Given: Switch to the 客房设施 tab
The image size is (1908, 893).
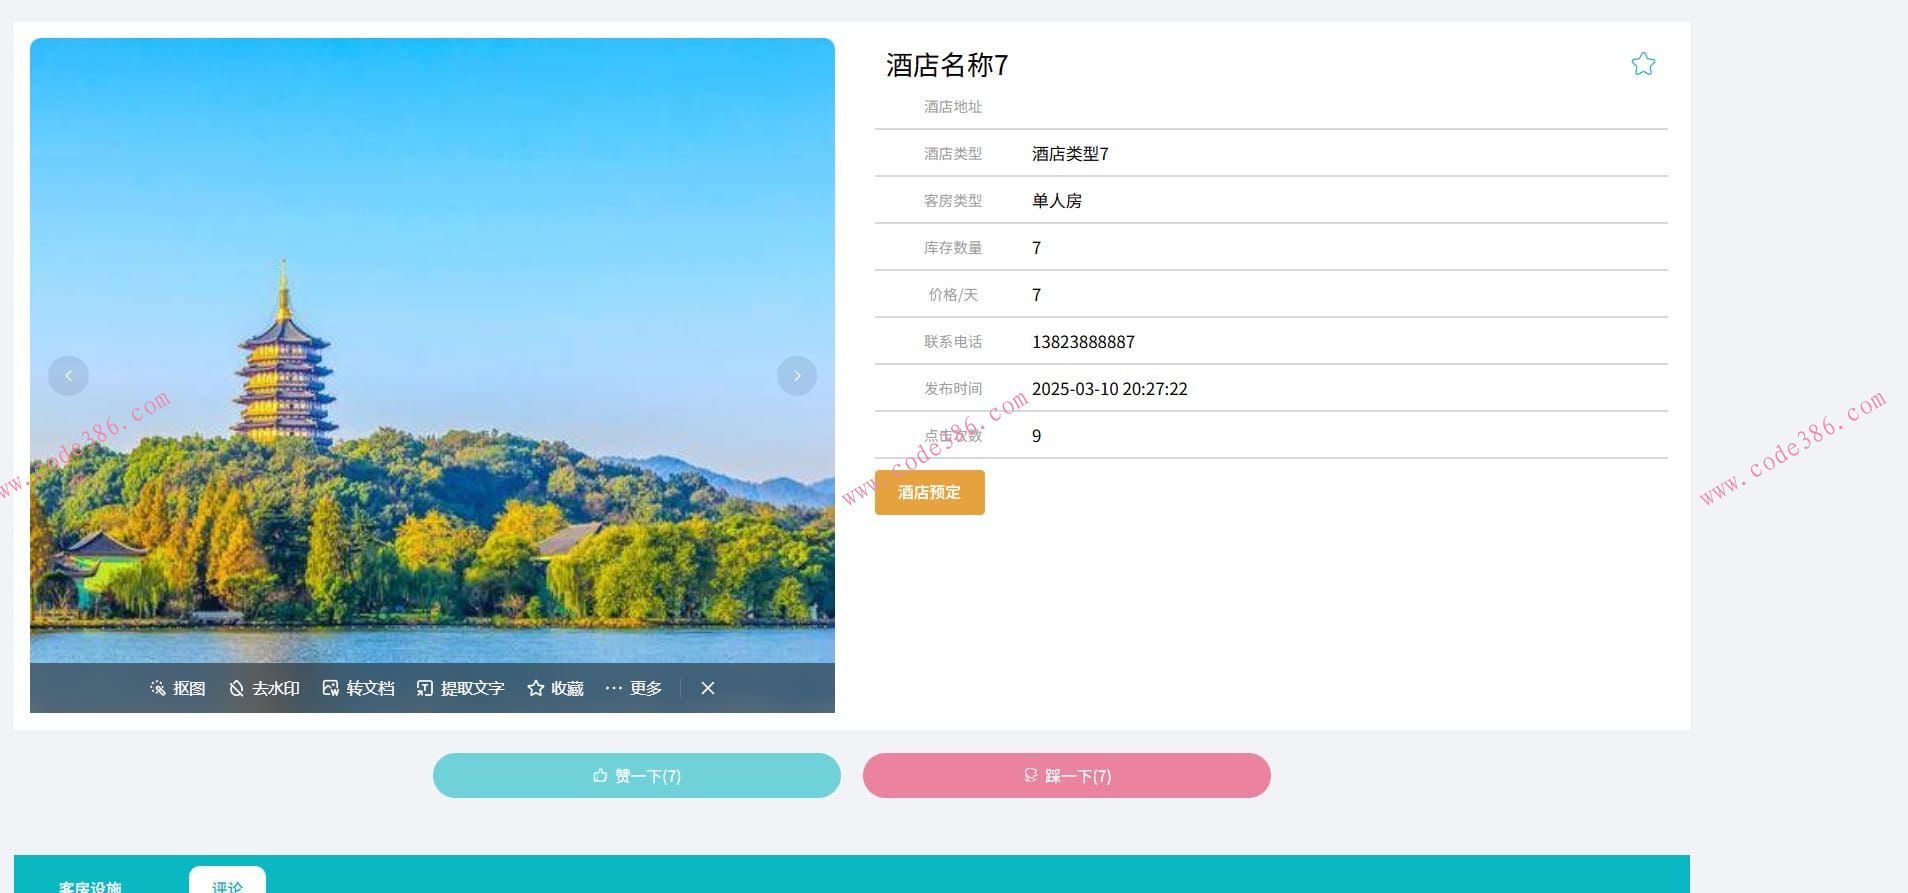Looking at the screenshot, I should [x=90, y=885].
